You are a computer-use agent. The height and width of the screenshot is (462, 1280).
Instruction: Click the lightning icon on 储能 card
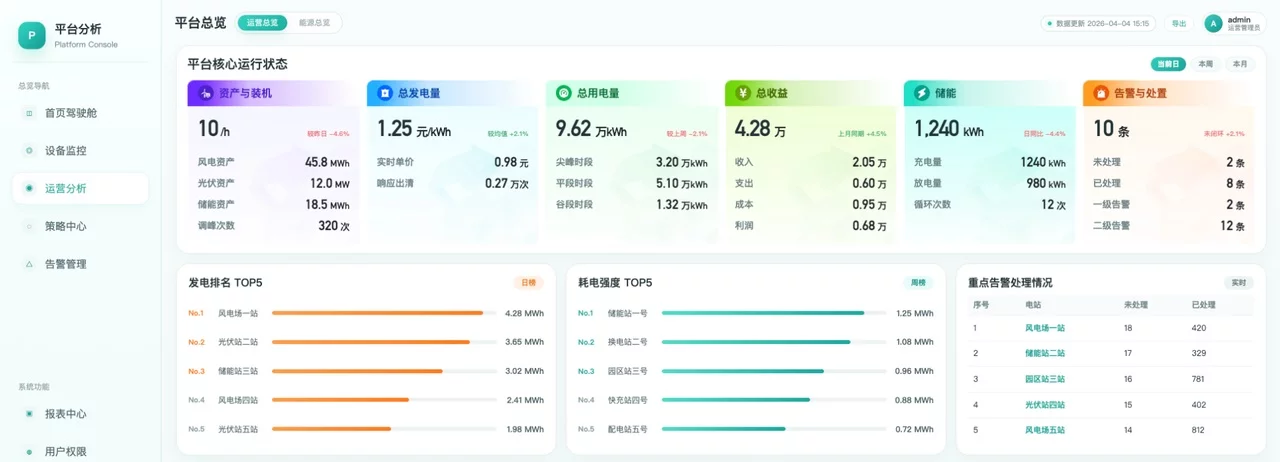click(x=922, y=93)
